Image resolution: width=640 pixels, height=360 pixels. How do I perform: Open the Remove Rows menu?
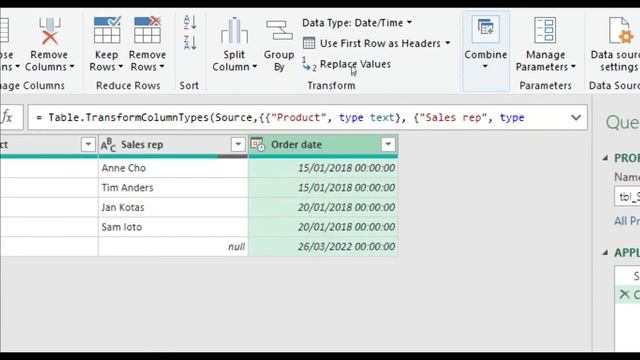147,44
